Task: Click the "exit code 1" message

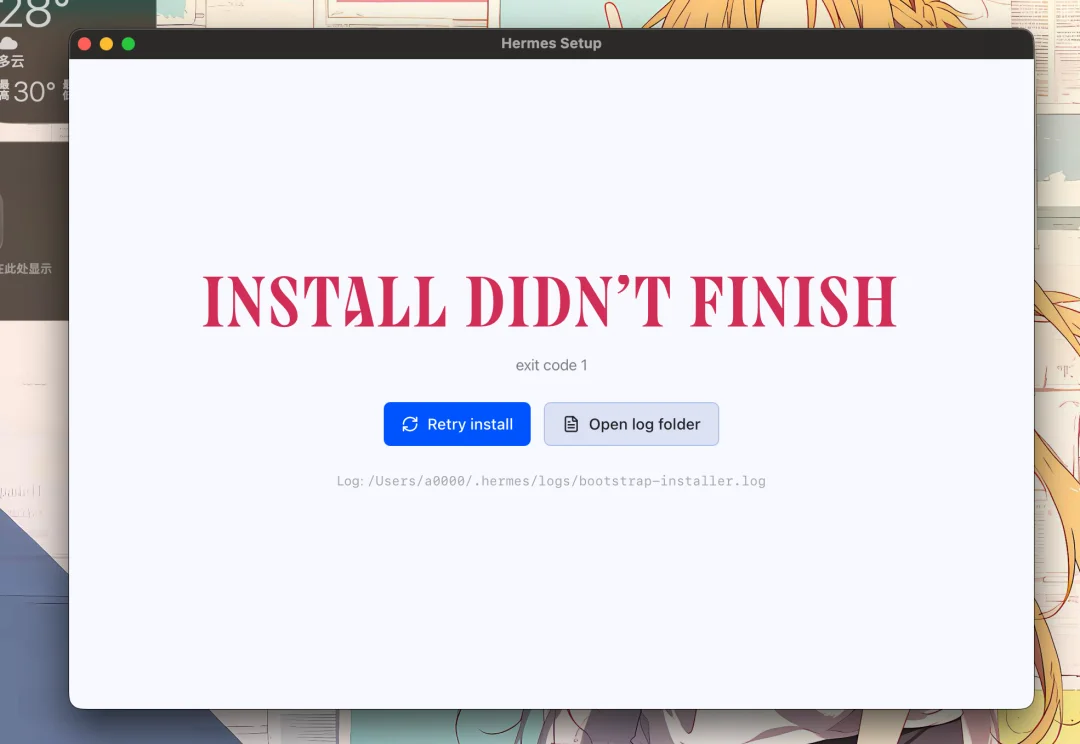Action: coord(551,365)
